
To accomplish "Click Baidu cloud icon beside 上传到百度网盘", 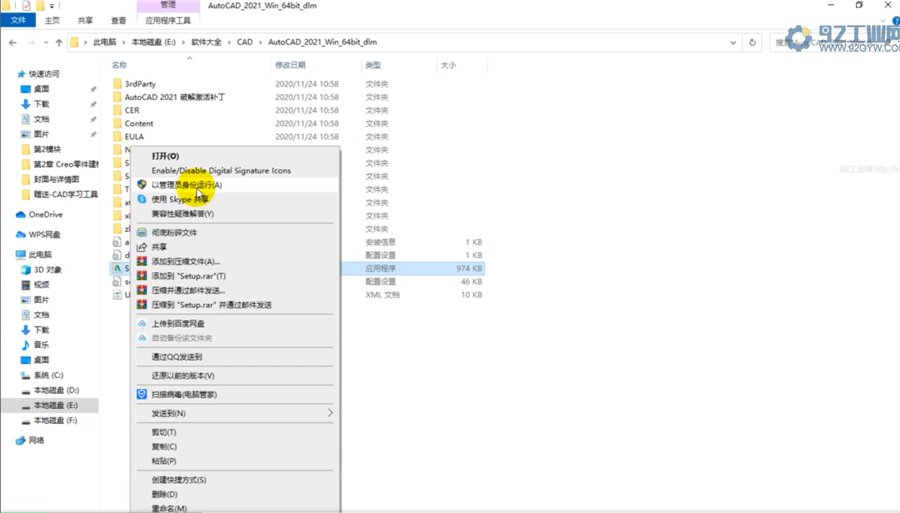I will coord(142,324).
